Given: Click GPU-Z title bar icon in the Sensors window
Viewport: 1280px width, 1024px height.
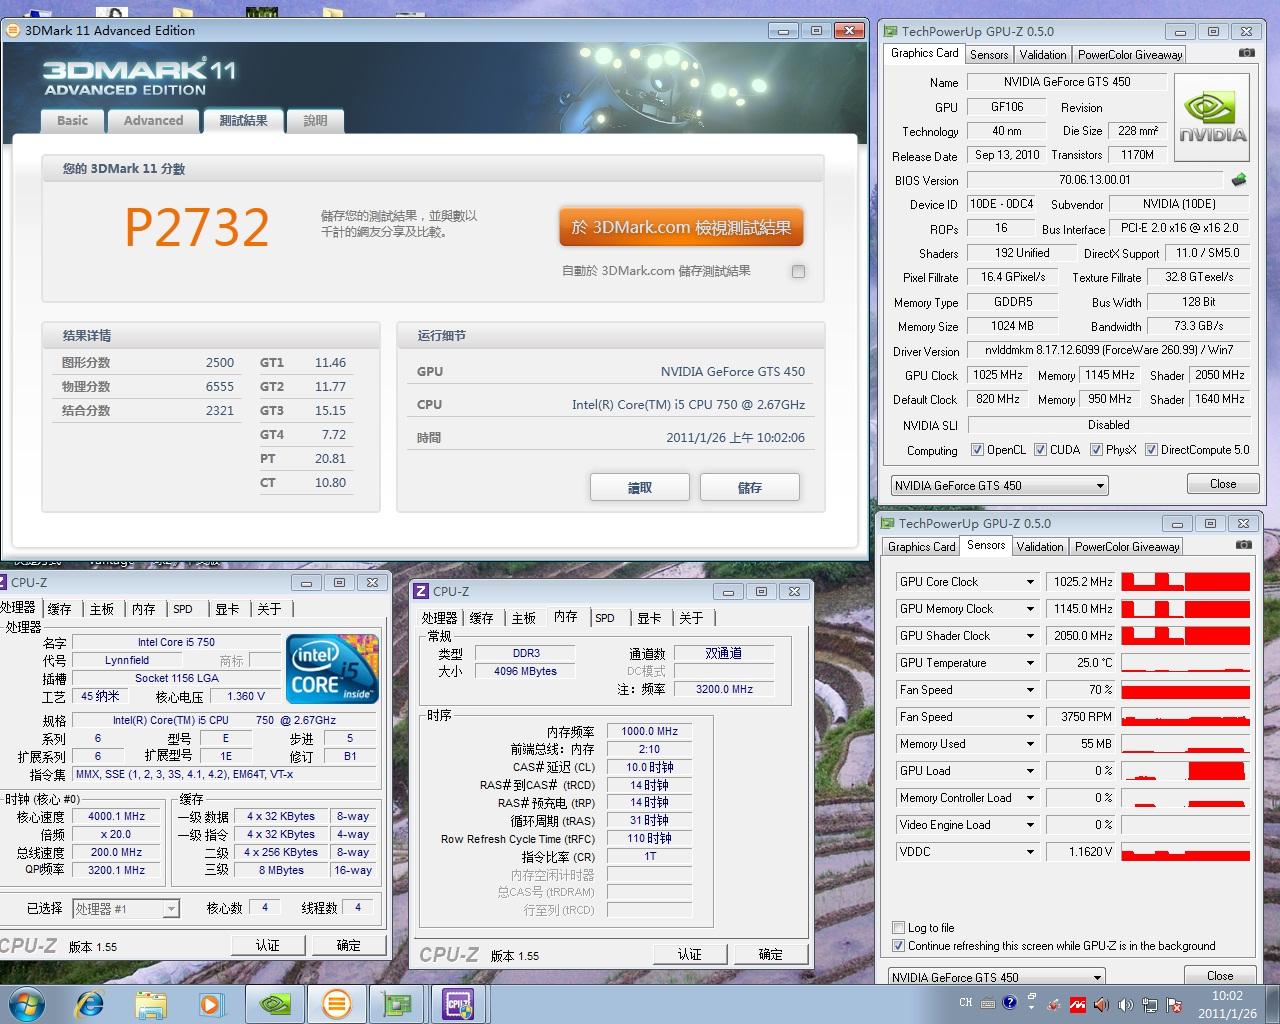Looking at the screenshot, I should pos(888,523).
